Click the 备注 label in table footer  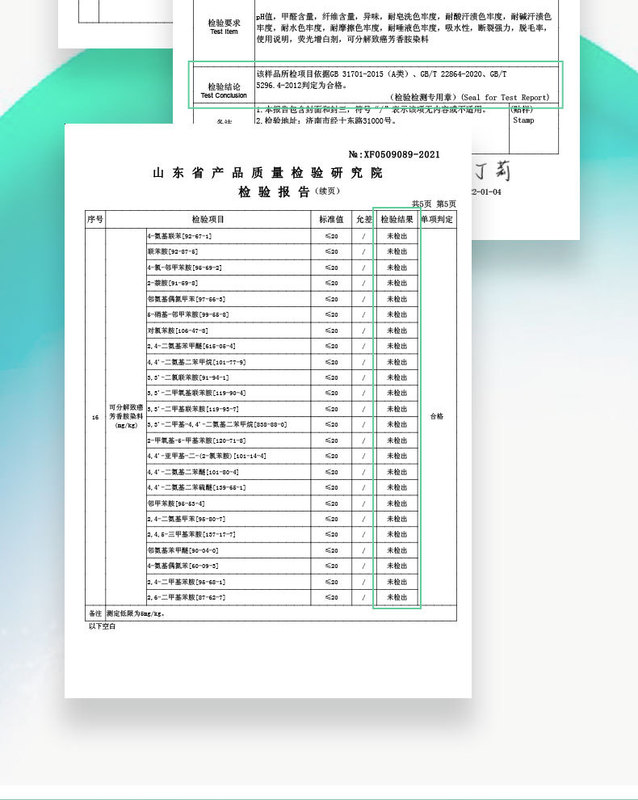(95, 614)
